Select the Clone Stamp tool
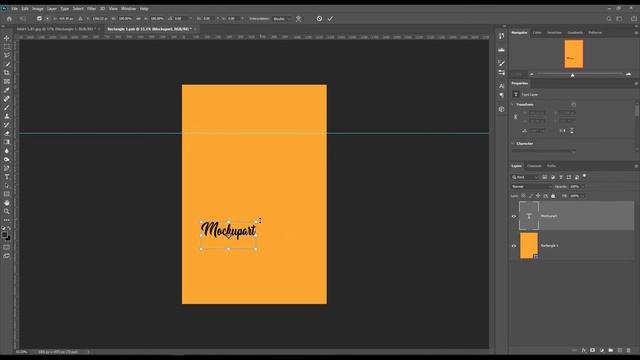 click(x=7, y=116)
